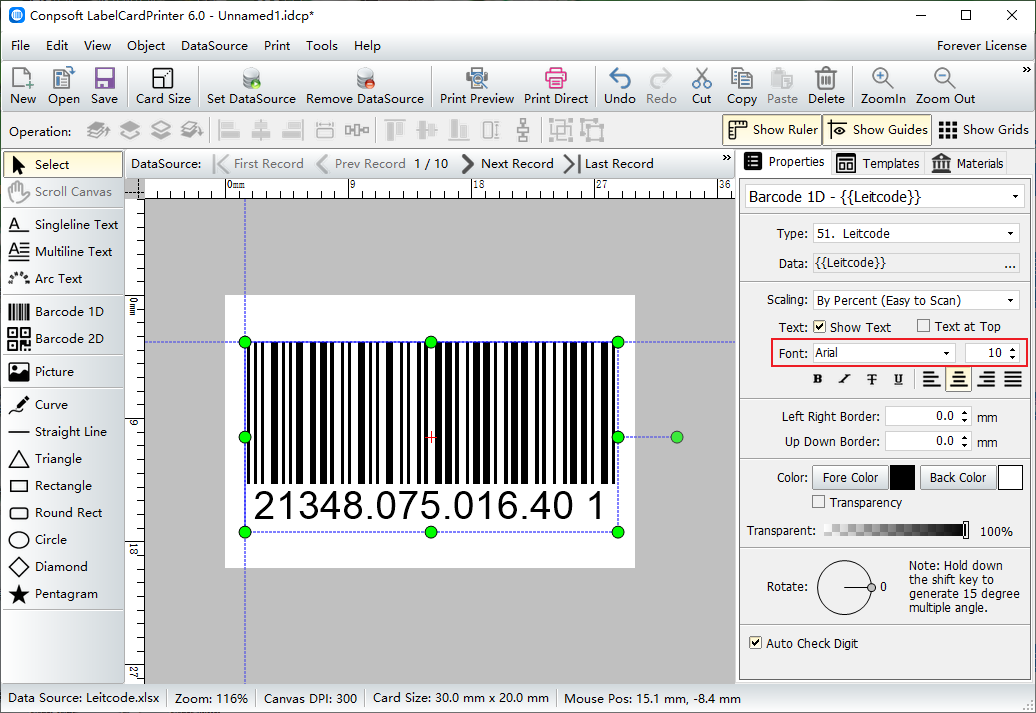Open the Edit menu
Image resolution: width=1036 pixels, height=713 pixels.
pos(57,46)
